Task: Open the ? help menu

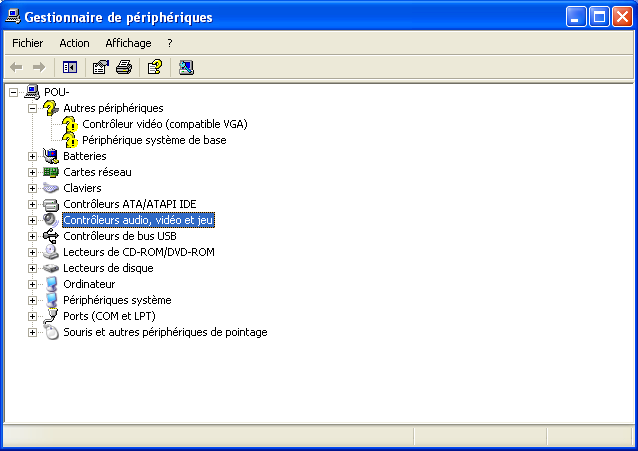Action: coord(170,43)
